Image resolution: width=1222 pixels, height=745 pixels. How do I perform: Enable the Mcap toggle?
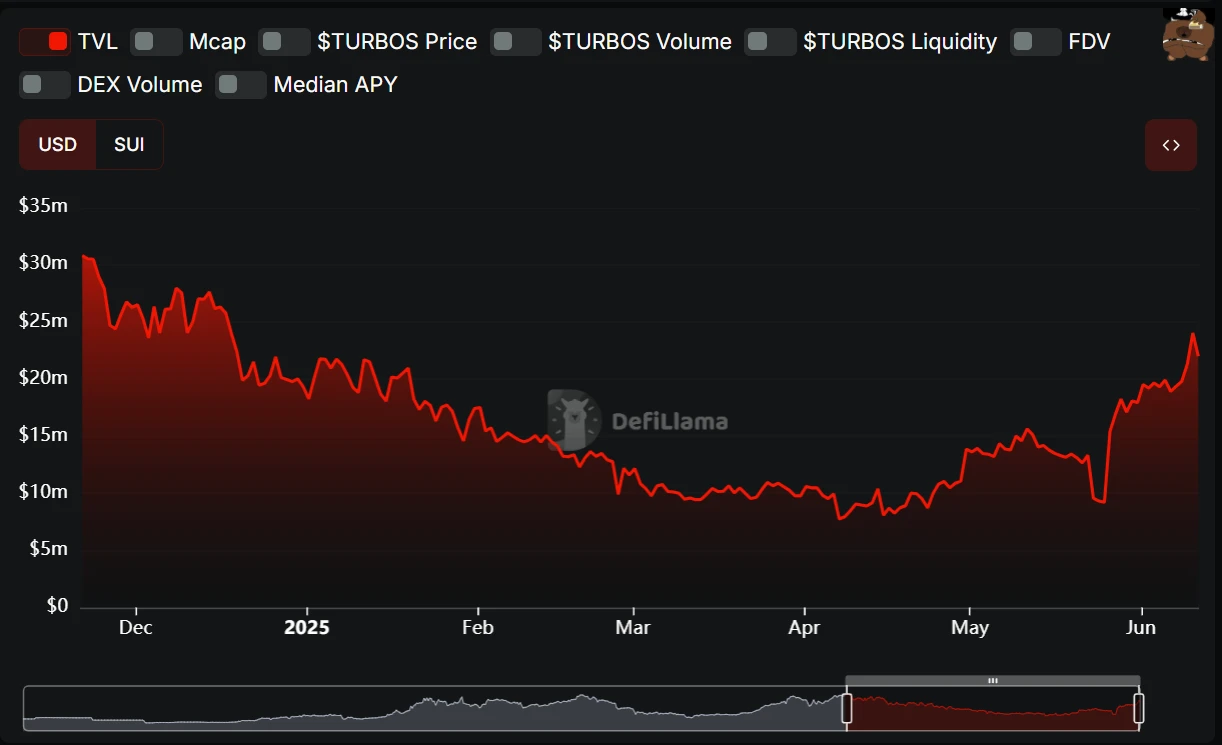pos(156,41)
